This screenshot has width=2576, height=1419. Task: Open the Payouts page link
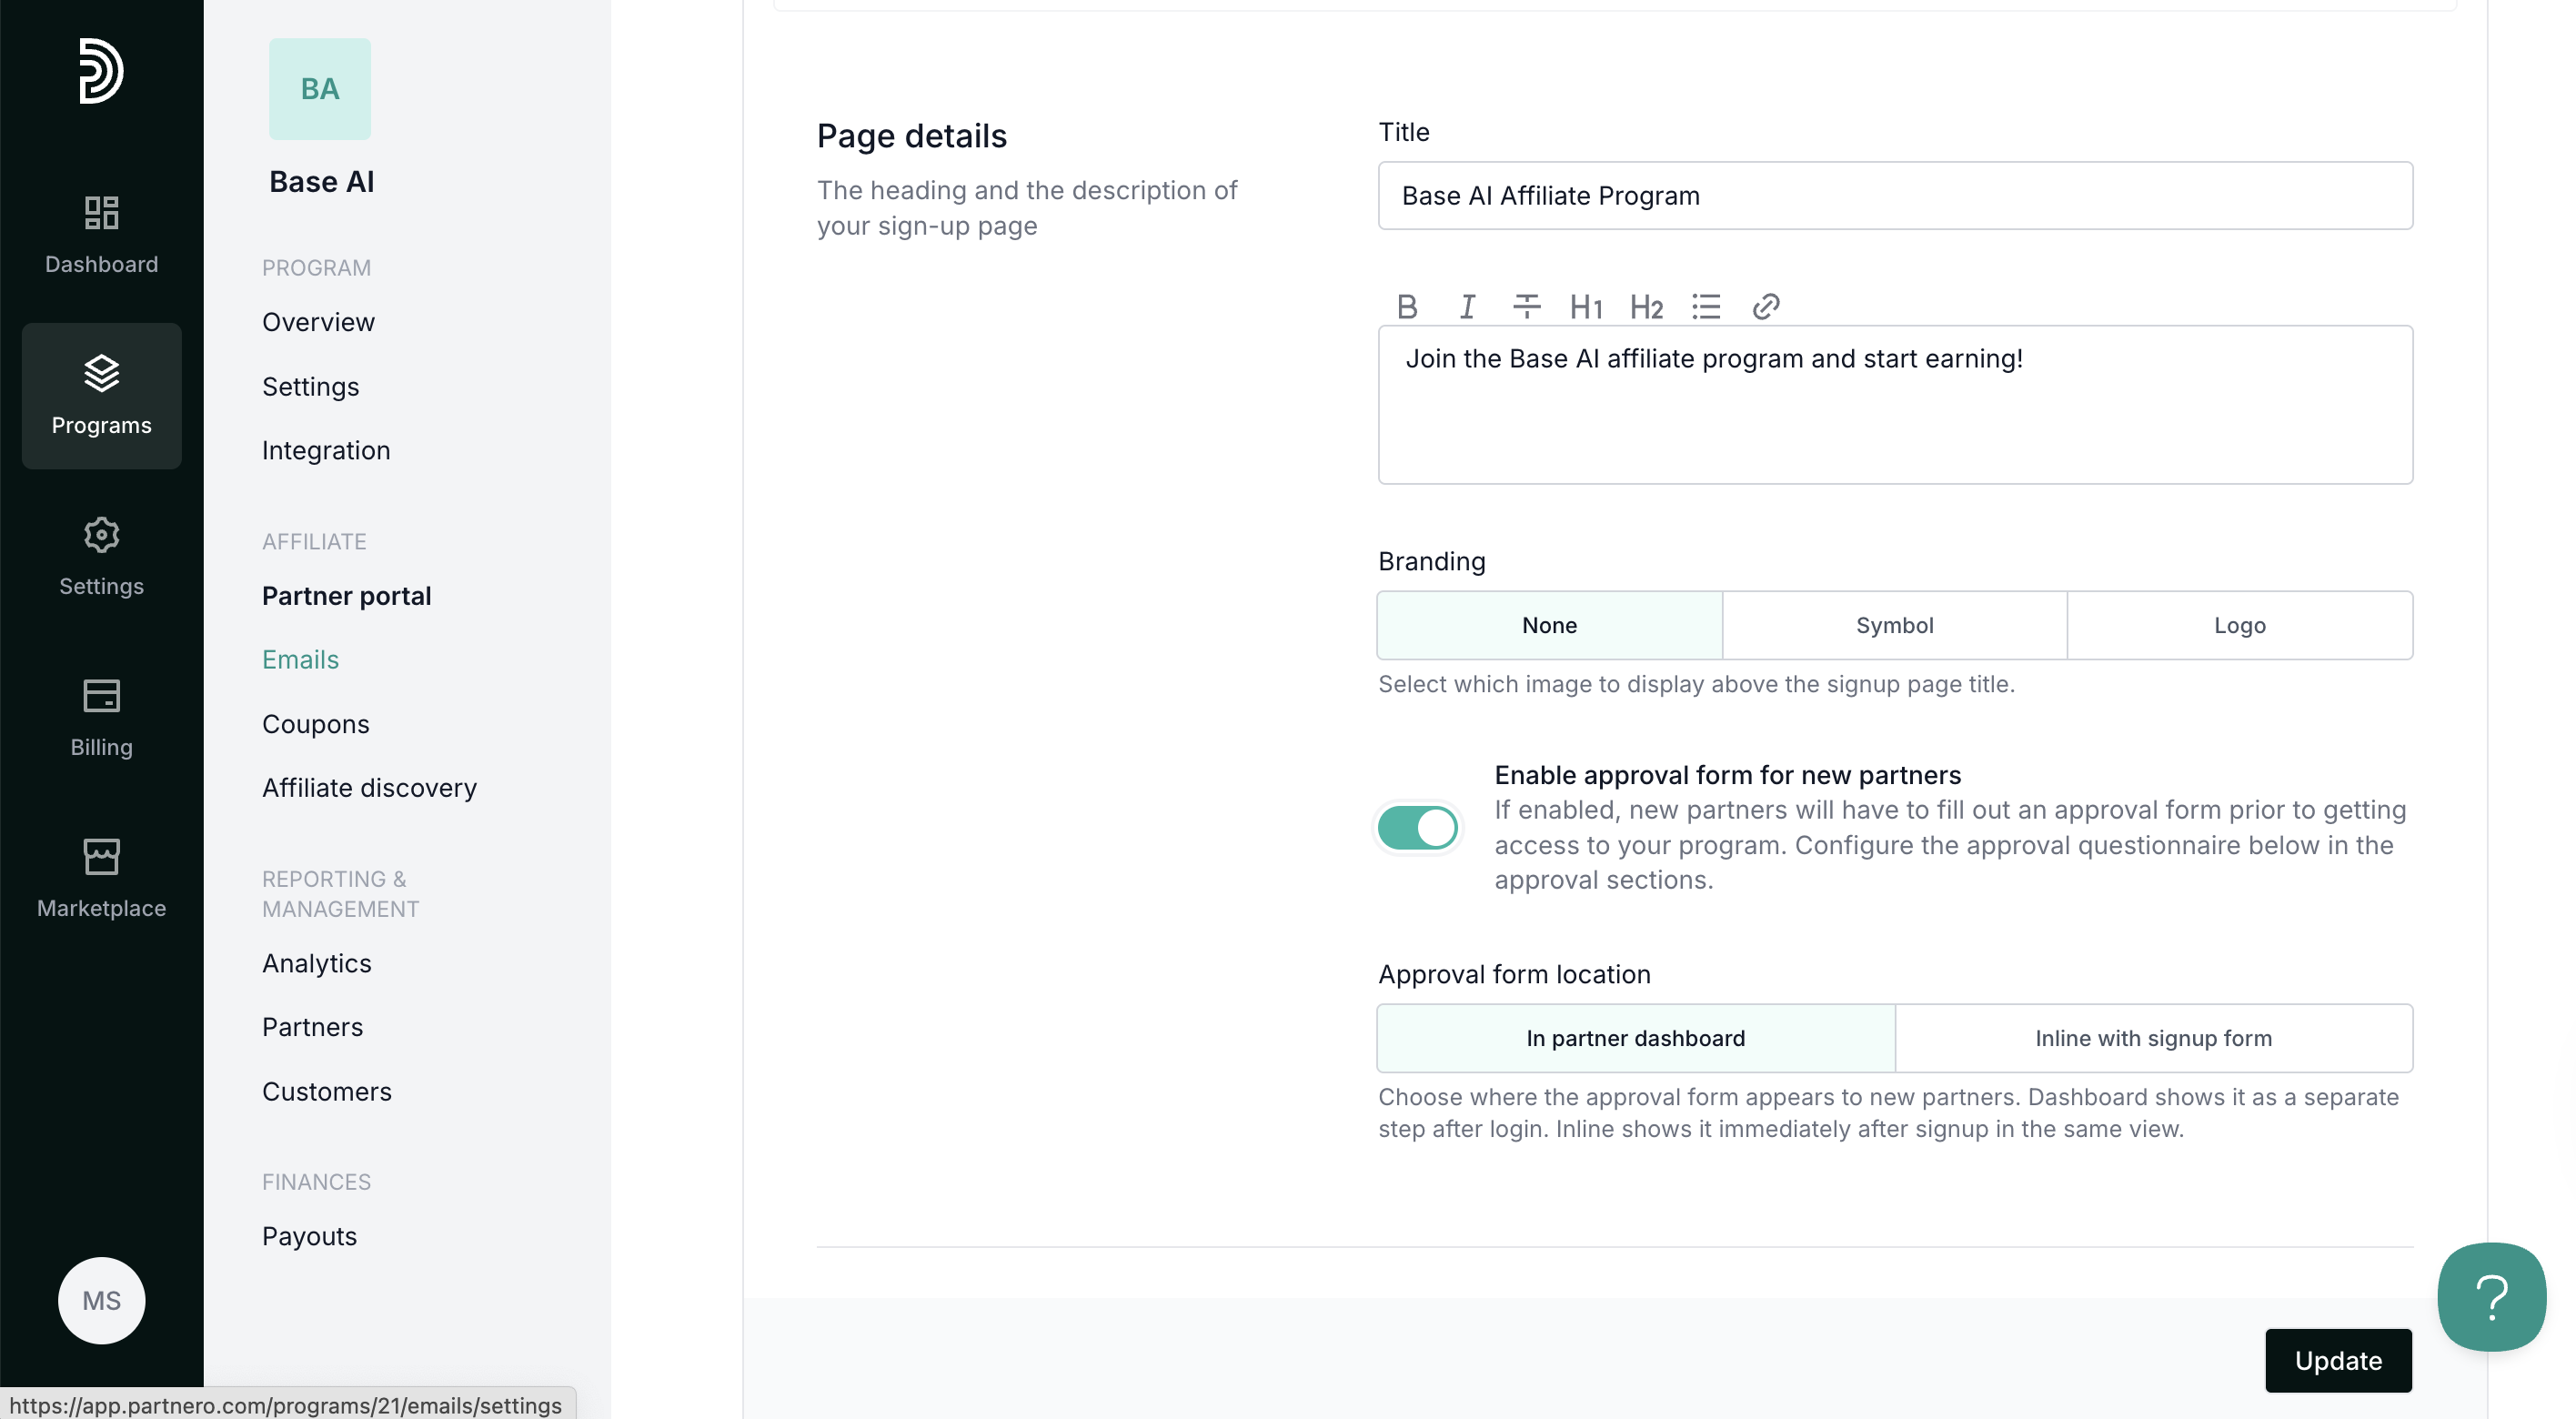309,1236
